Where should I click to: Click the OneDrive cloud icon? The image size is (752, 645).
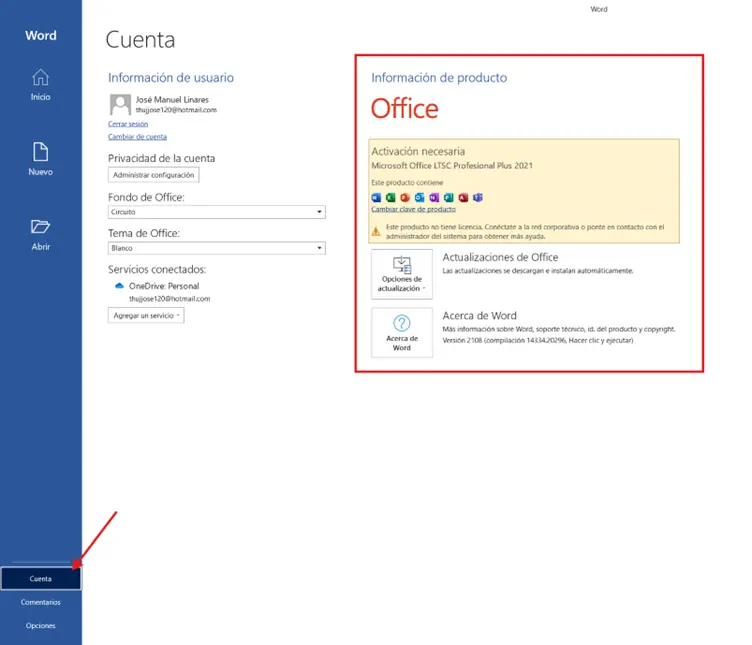pos(119,286)
